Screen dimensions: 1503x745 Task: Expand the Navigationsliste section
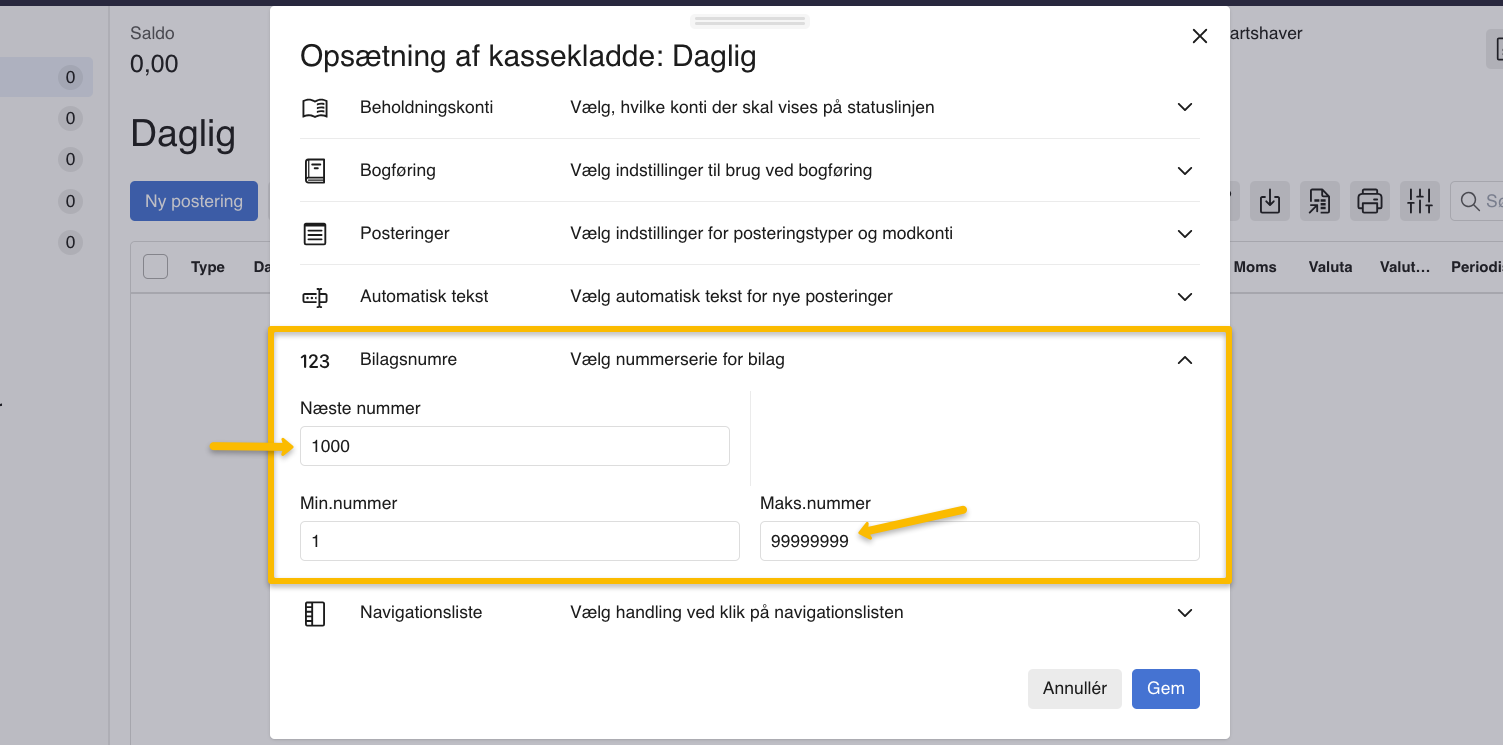(x=1184, y=612)
